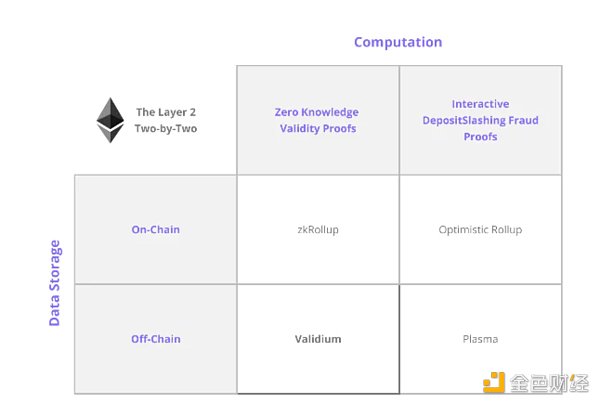Click the 'Validity Proofs' header line
Image resolution: width=600 pixels, height=404 pixels.
point(317,129)
